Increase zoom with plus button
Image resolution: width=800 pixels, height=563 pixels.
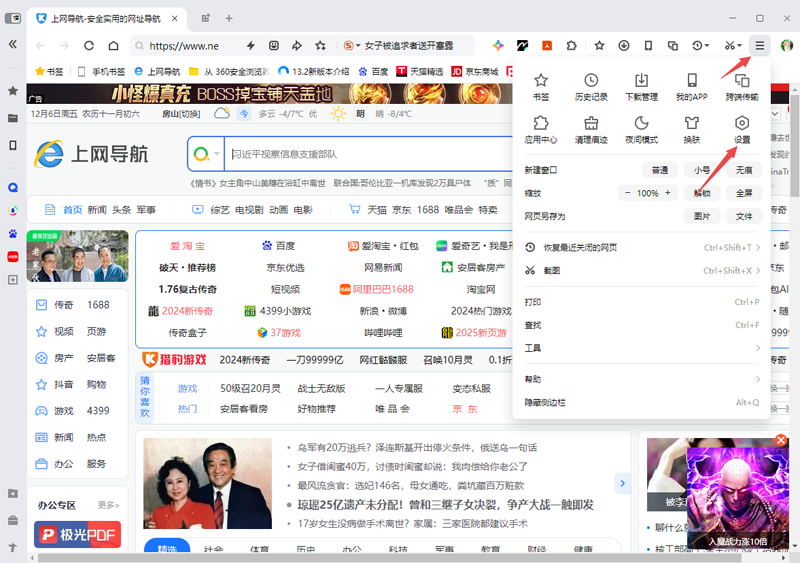point(667,193)
